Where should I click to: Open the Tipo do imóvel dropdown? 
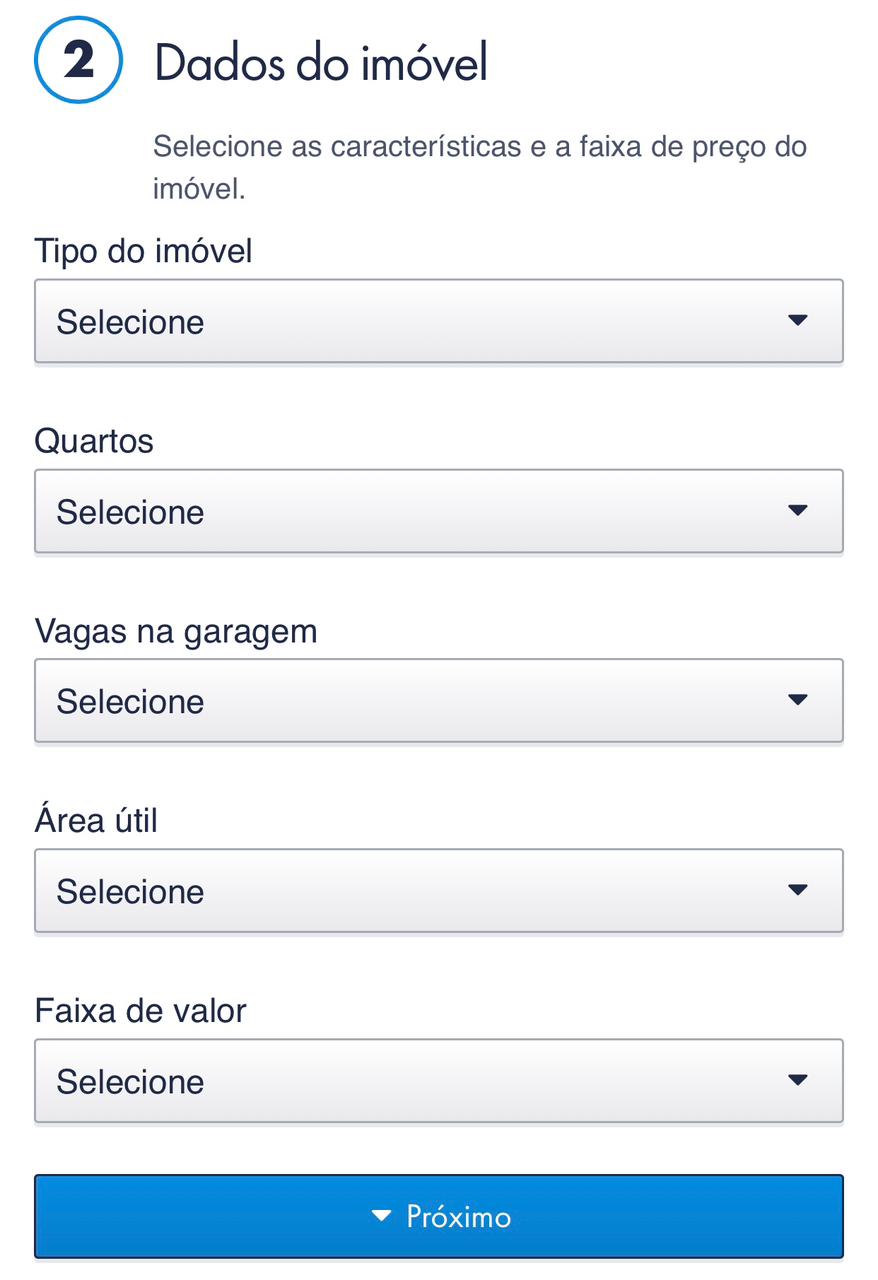(438, 321)
